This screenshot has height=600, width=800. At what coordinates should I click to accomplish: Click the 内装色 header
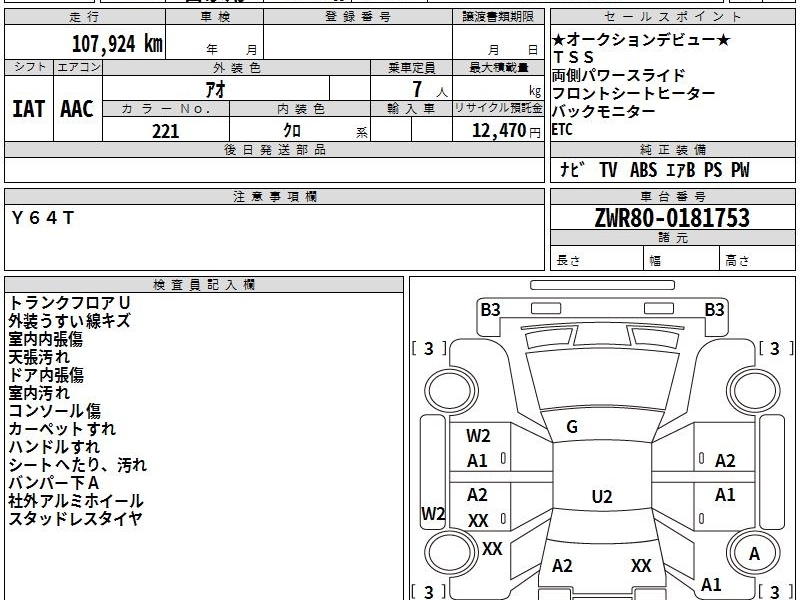300,109
